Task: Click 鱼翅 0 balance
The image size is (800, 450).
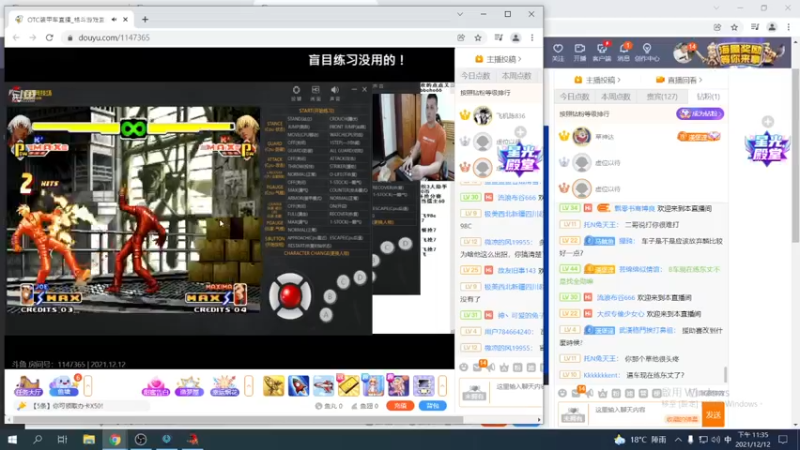Action: point(365,406)
